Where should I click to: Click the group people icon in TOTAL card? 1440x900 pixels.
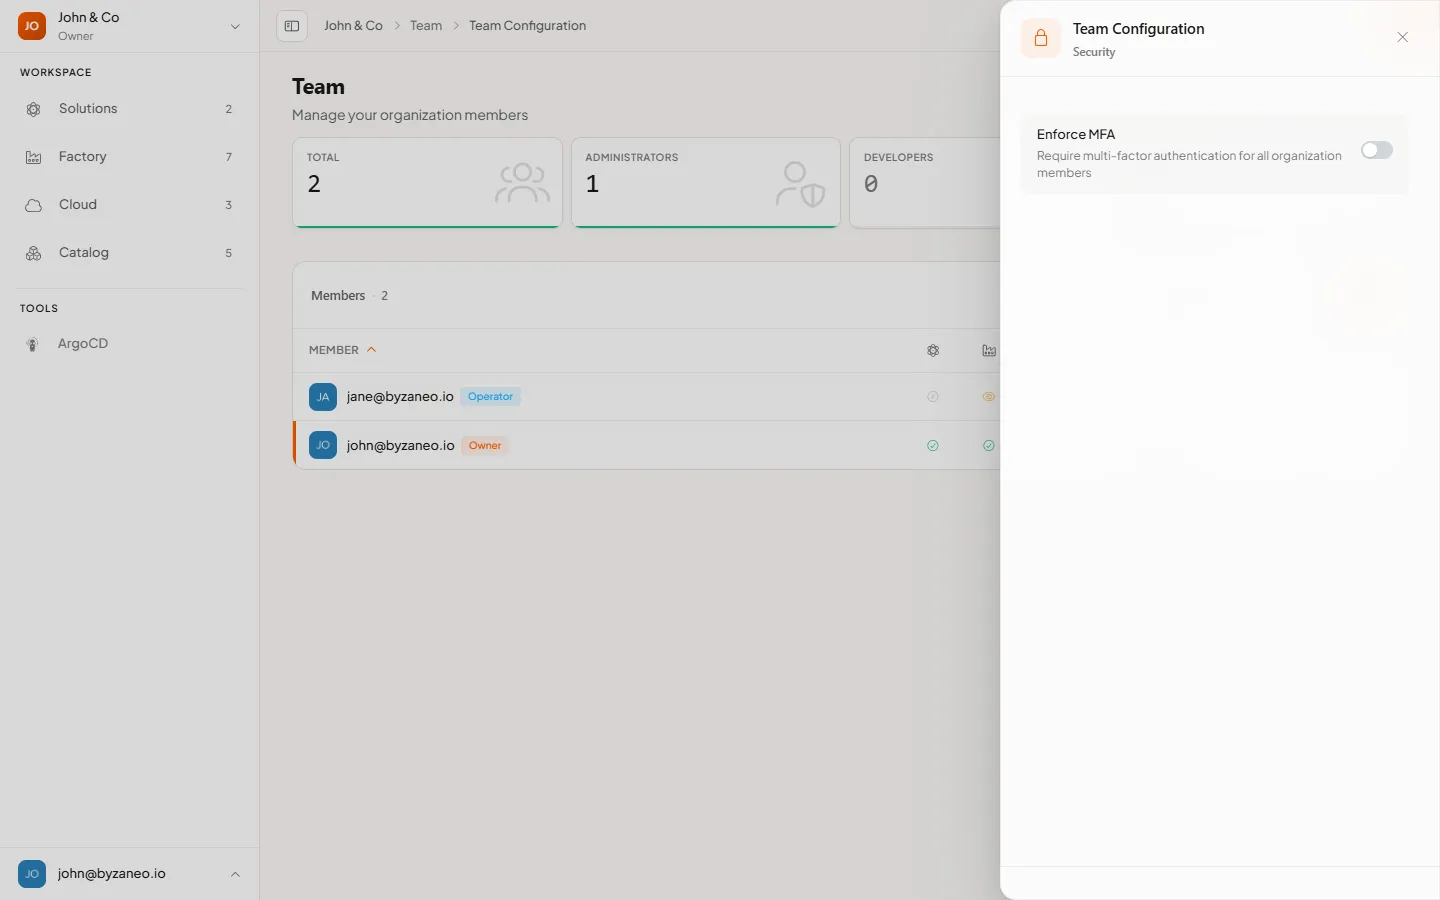(x=522, y=184)
